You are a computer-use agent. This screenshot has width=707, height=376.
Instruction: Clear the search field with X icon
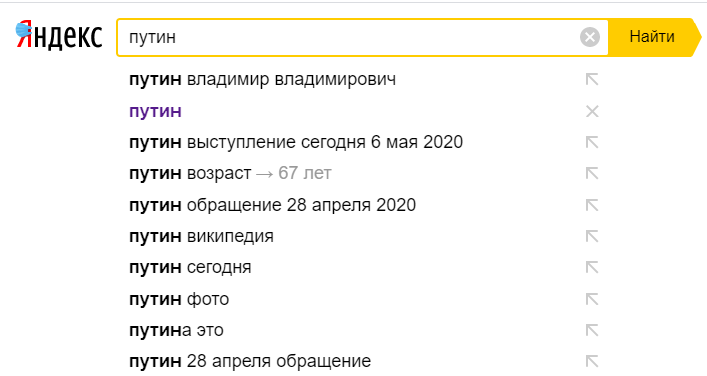tap(590, 37)
